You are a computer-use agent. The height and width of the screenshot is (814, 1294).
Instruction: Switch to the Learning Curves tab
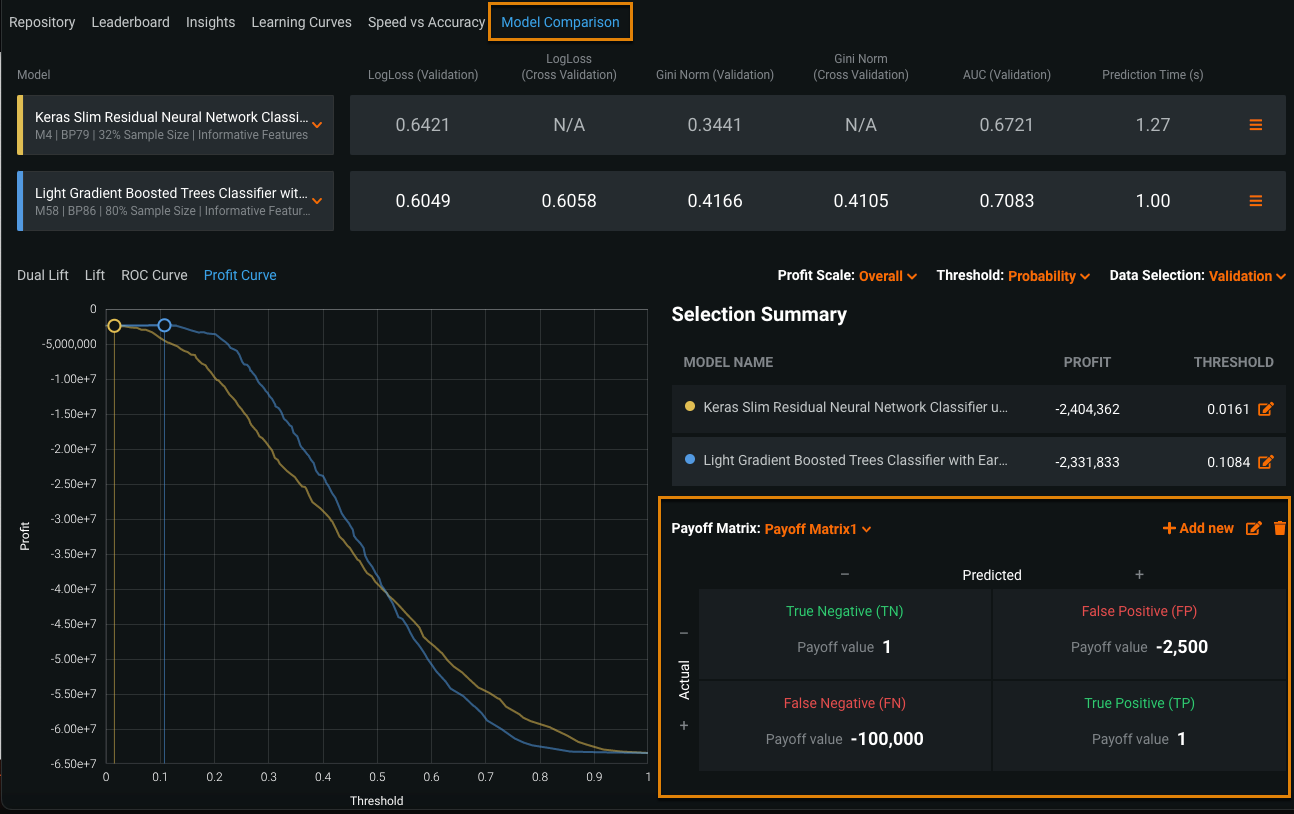coord(301,22)
